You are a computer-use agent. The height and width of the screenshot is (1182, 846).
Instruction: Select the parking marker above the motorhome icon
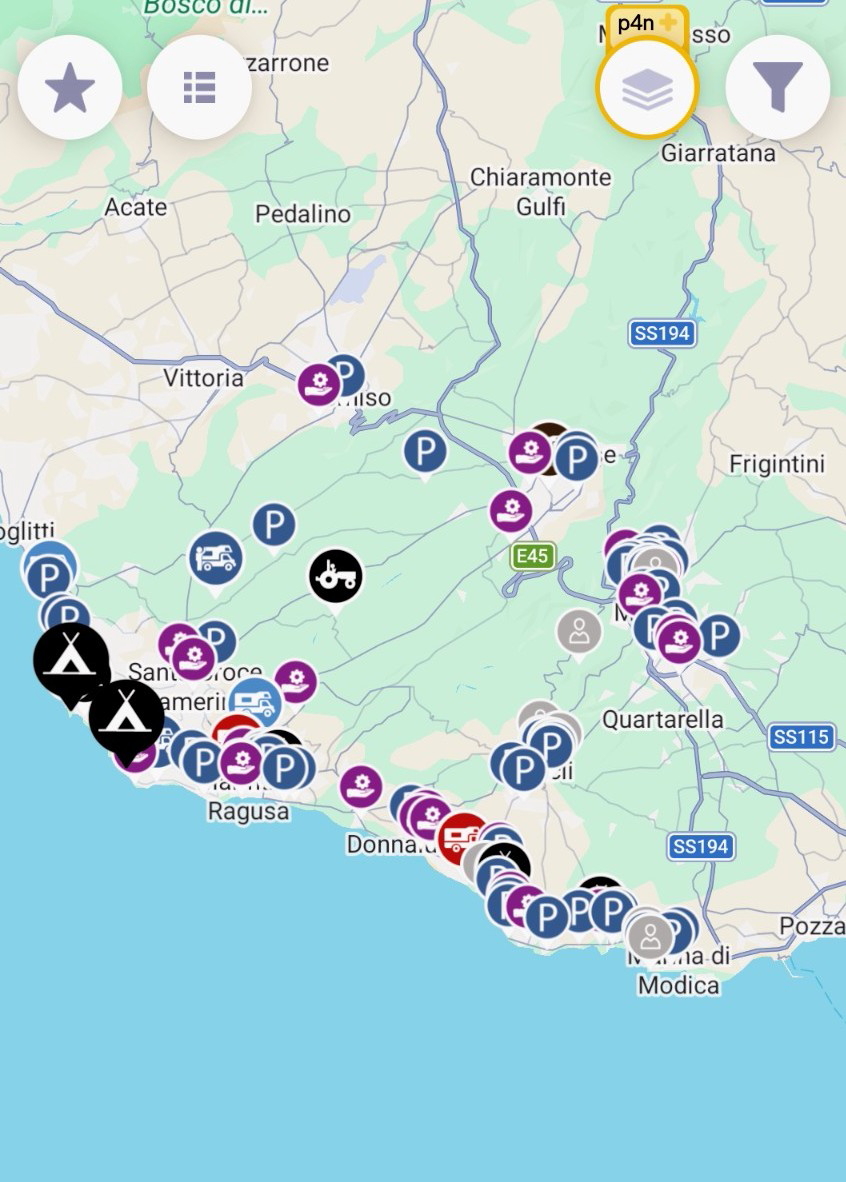(274, 525)
